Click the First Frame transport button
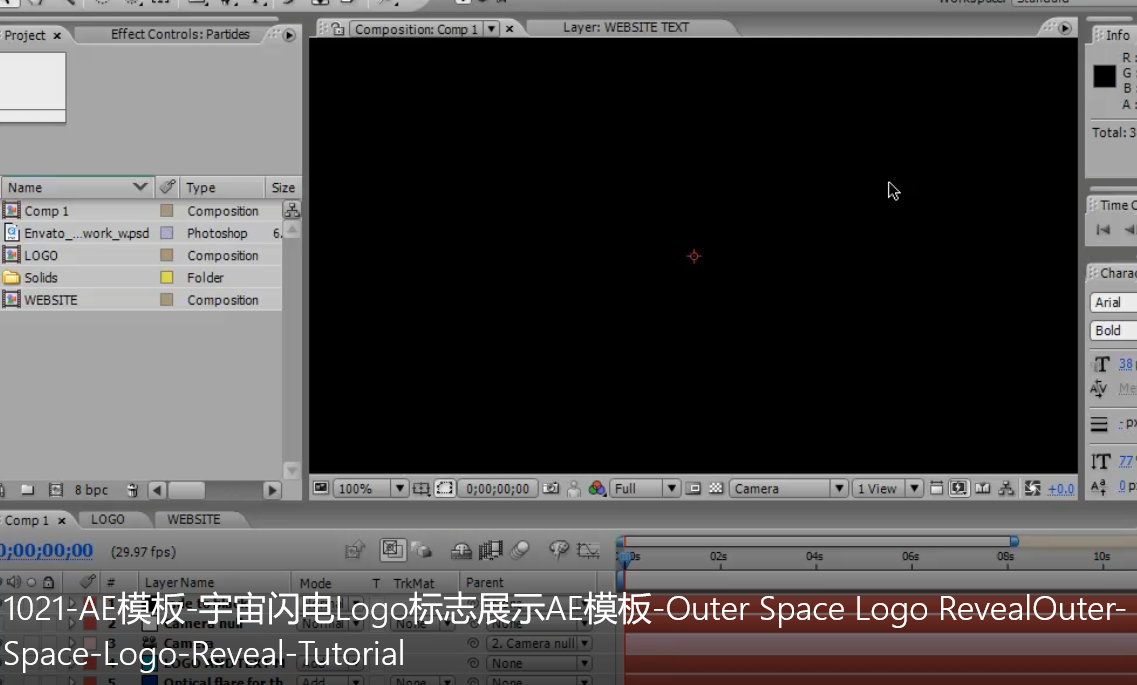1137x685 pixels. 1103,230
